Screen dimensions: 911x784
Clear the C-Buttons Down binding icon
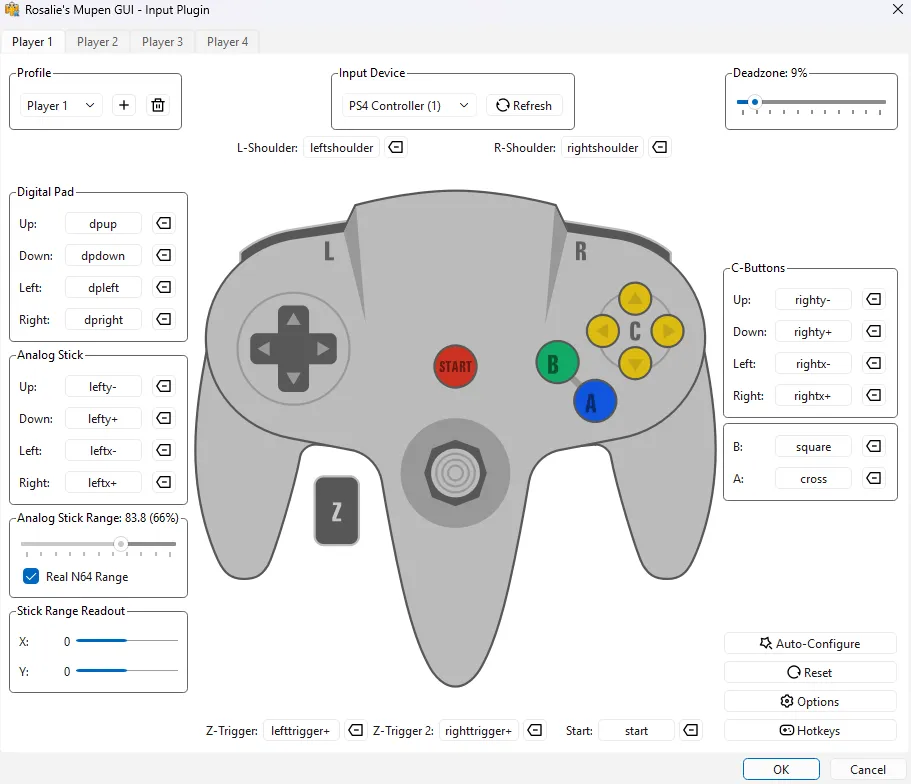[874, 331]
